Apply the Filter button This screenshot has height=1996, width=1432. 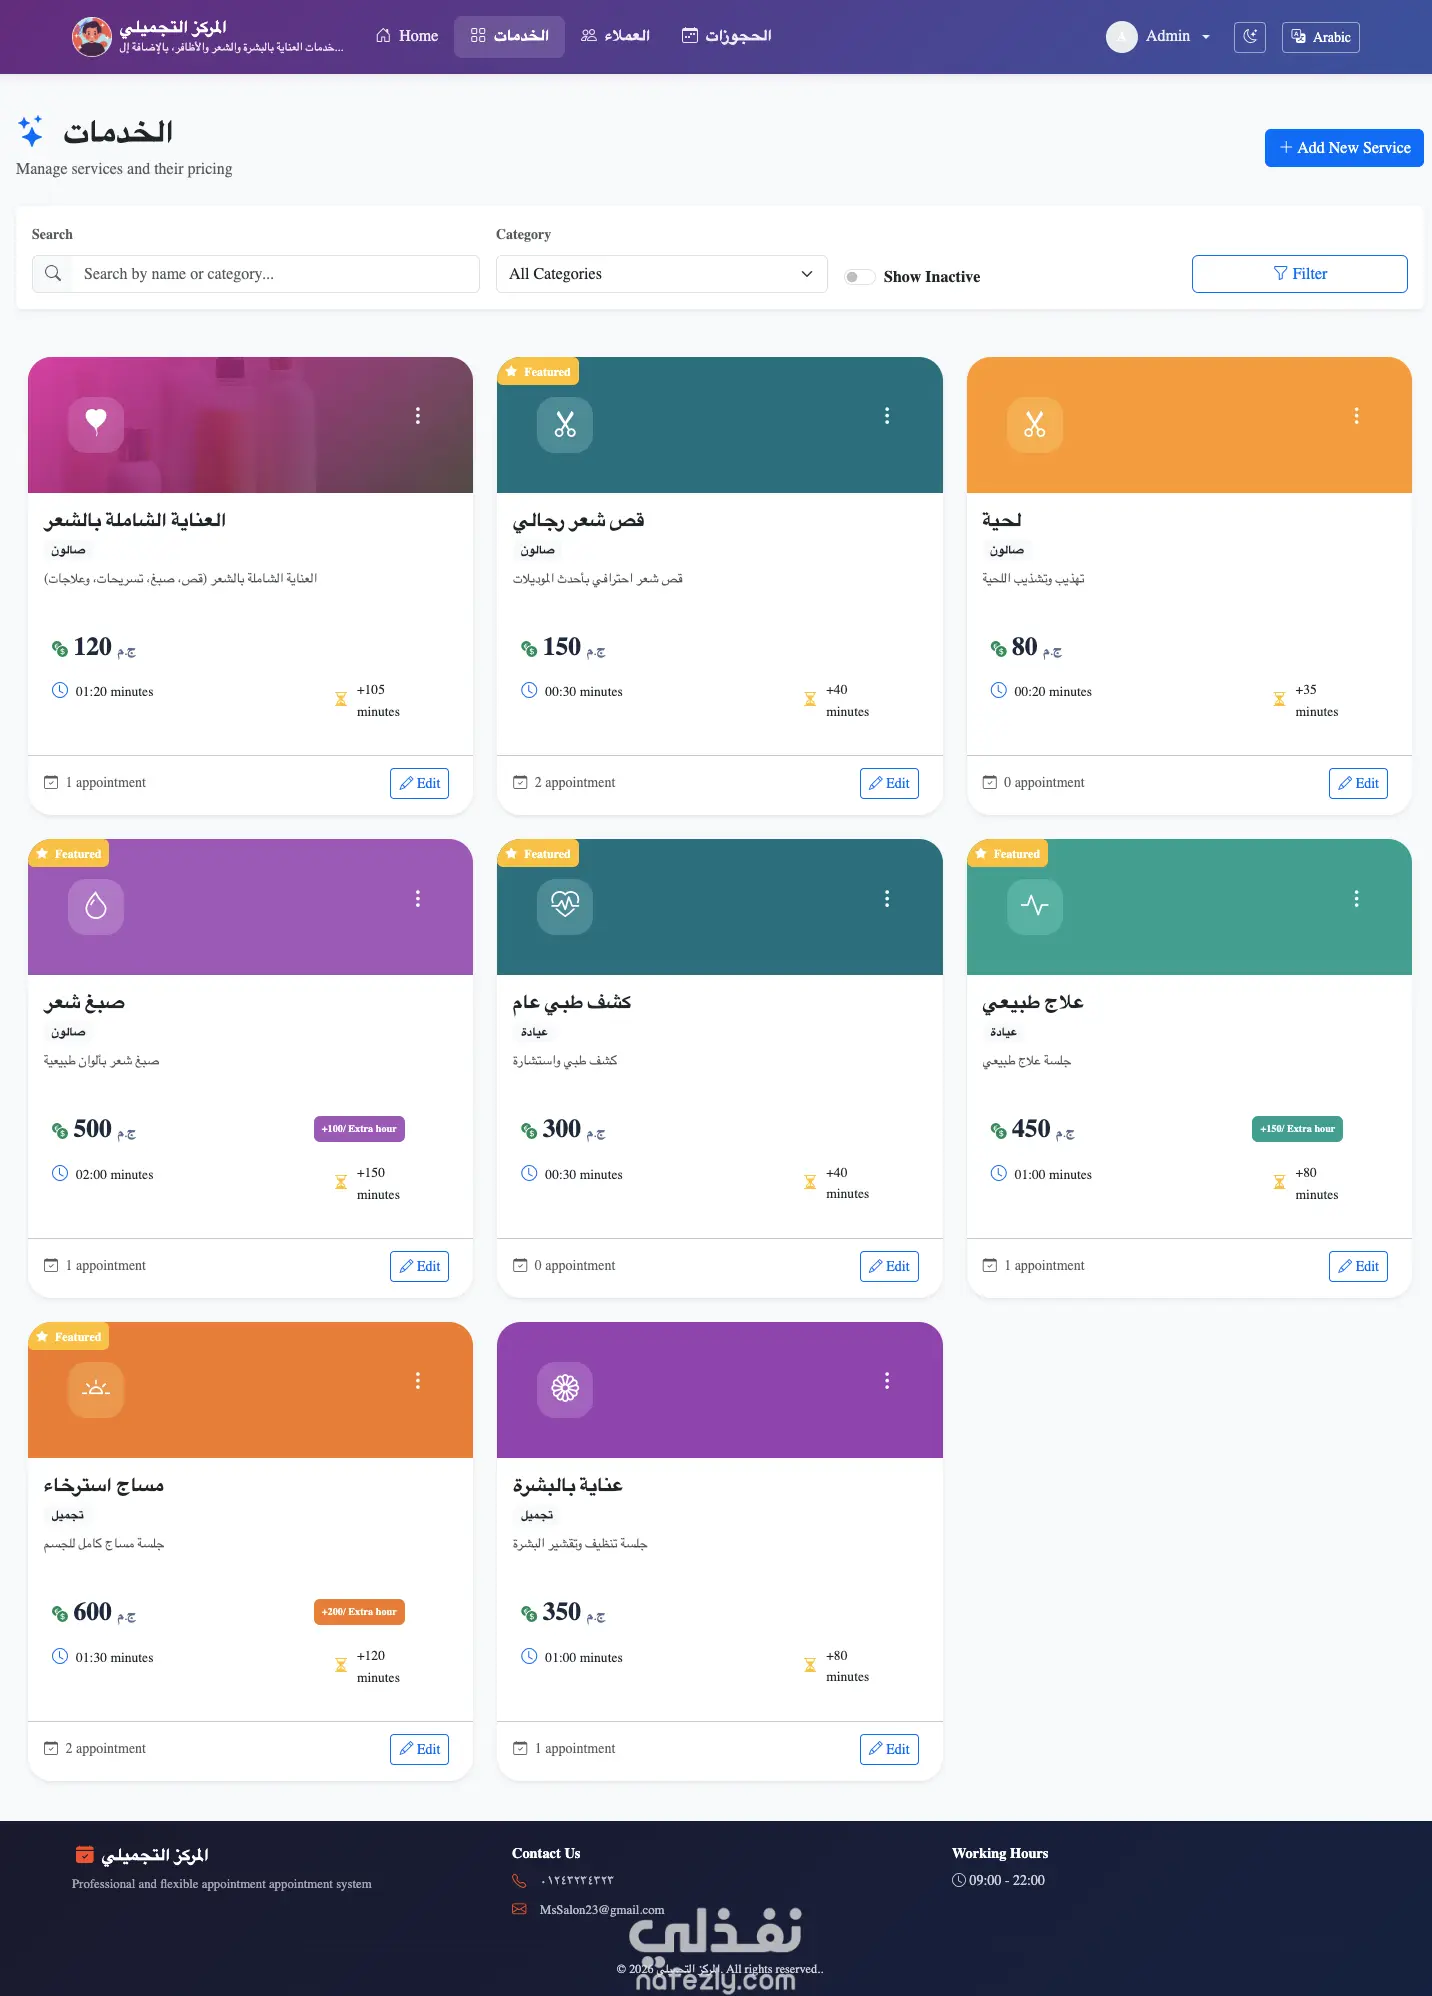click(1299, 274)
